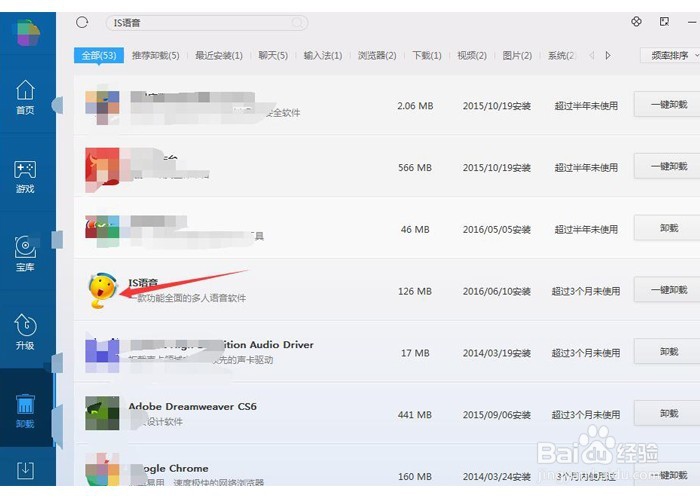Open the 升级 upgrade section
The image size is (700, 500).
point(25,331)
